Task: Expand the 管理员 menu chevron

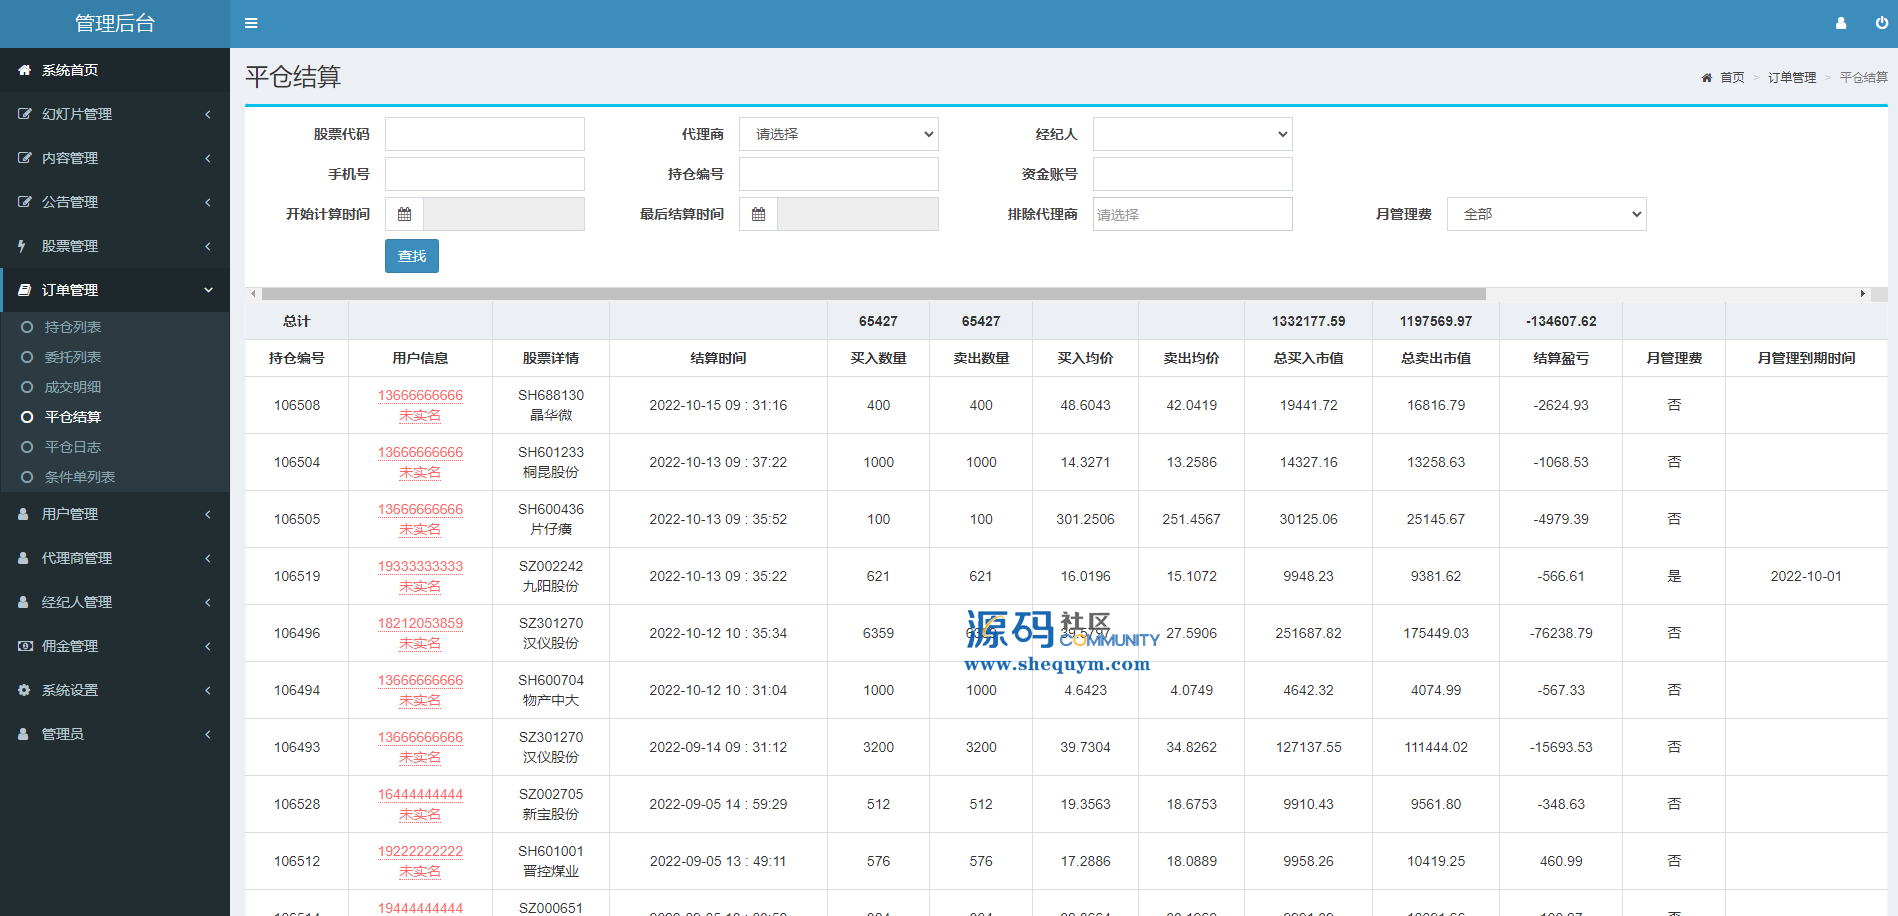Action: tap(208, 734)
